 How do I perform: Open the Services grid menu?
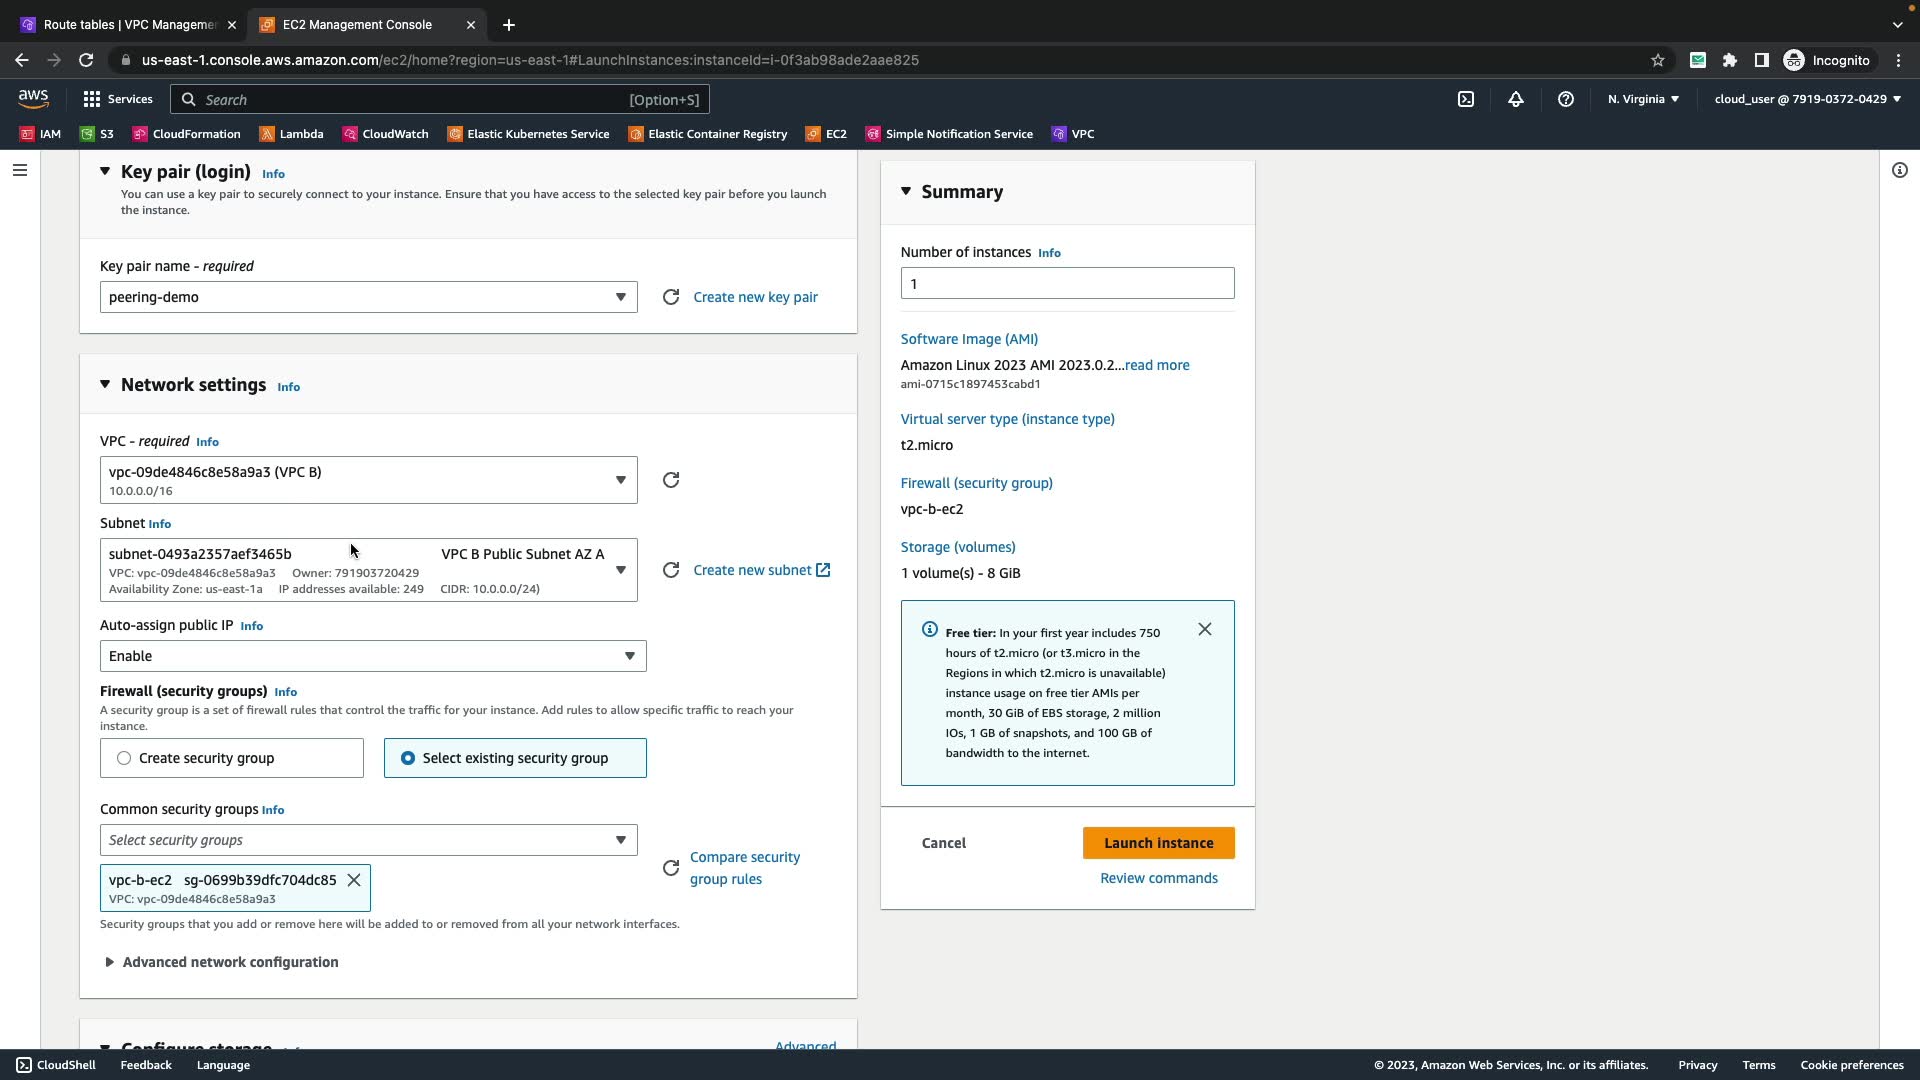point(118,99)
